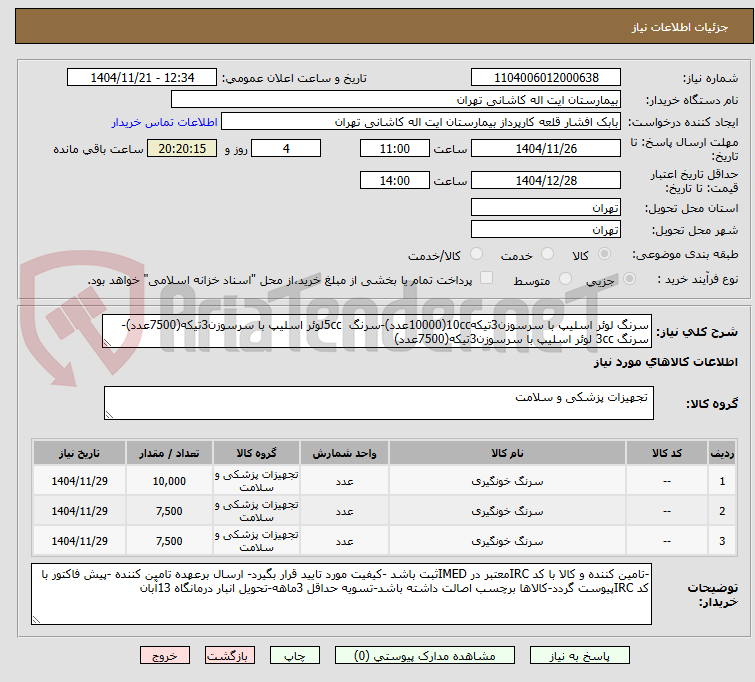Click need date 1404/11/29 in row 1
755x682 pixels.
[79, 481]
